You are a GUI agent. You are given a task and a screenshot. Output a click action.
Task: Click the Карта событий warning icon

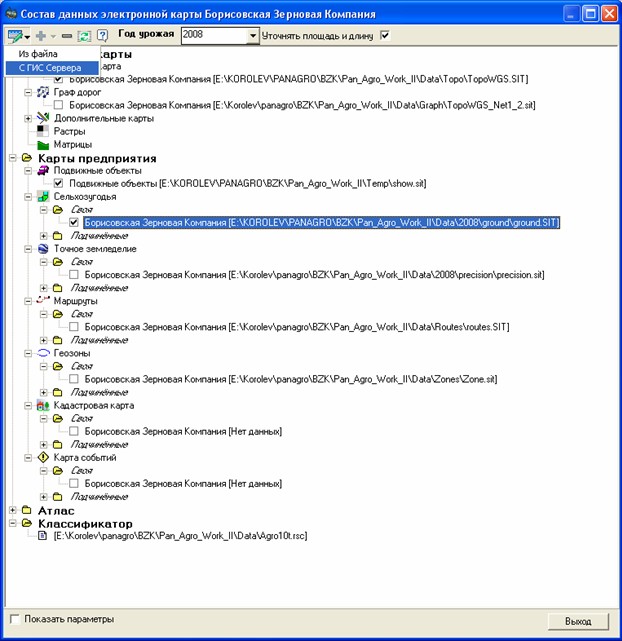[43, 457]
